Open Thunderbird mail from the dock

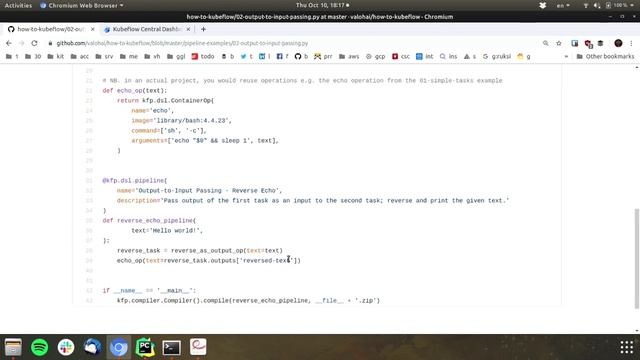pos(92,347)
